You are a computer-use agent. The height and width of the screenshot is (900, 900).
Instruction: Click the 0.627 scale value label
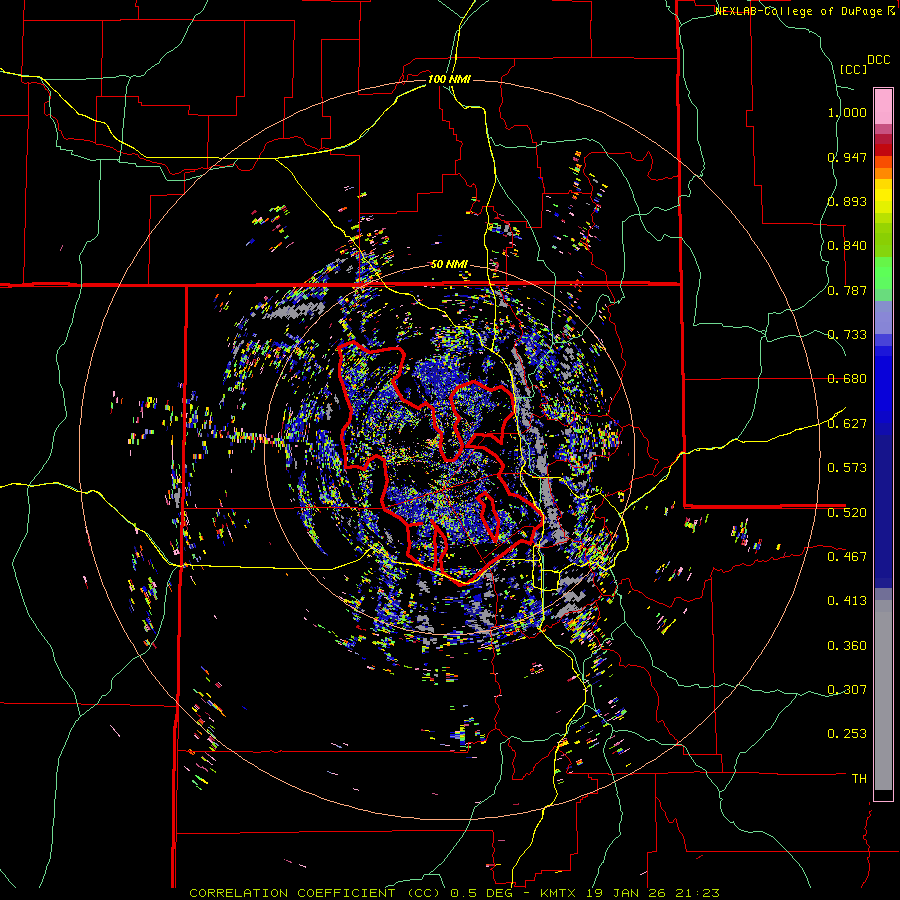(847, 423)
